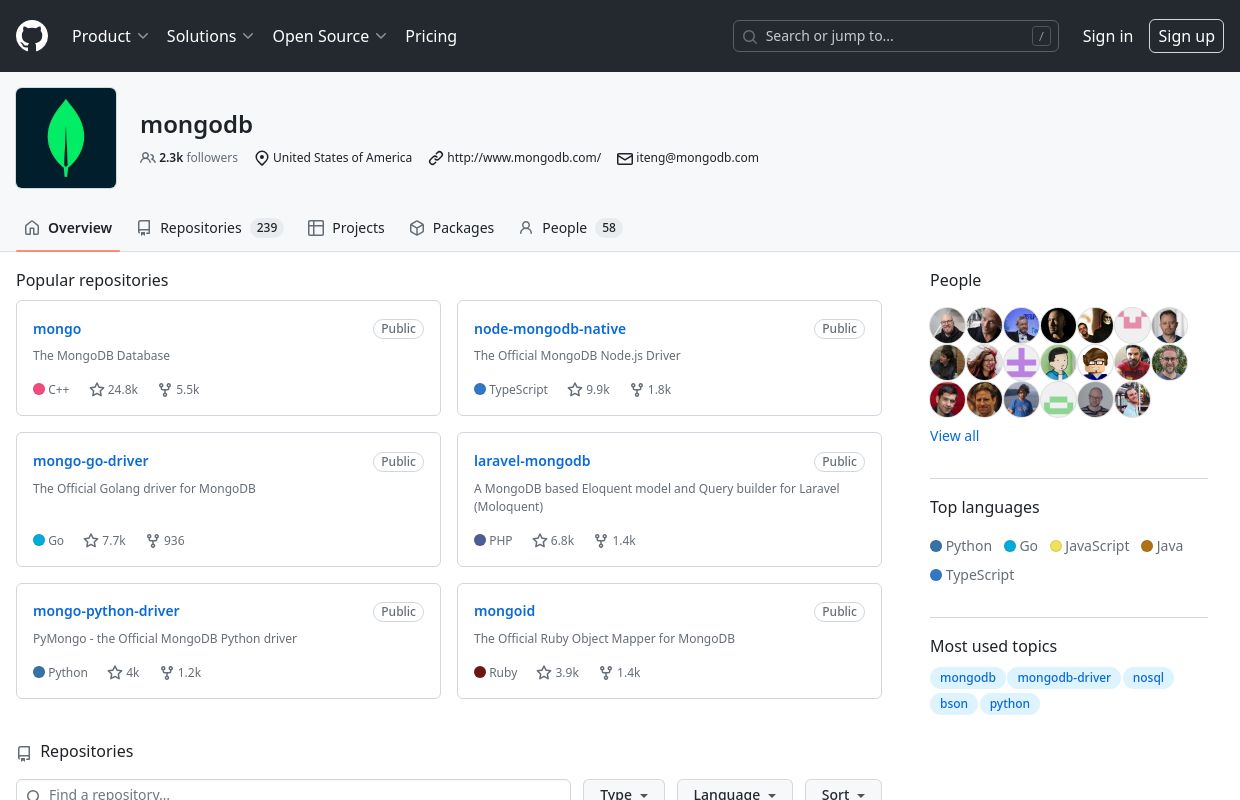This screenshot has height=800, width=1240.
Task: Click star count 6.8k on laravel-mongodb
Action: tap(554, 540)
